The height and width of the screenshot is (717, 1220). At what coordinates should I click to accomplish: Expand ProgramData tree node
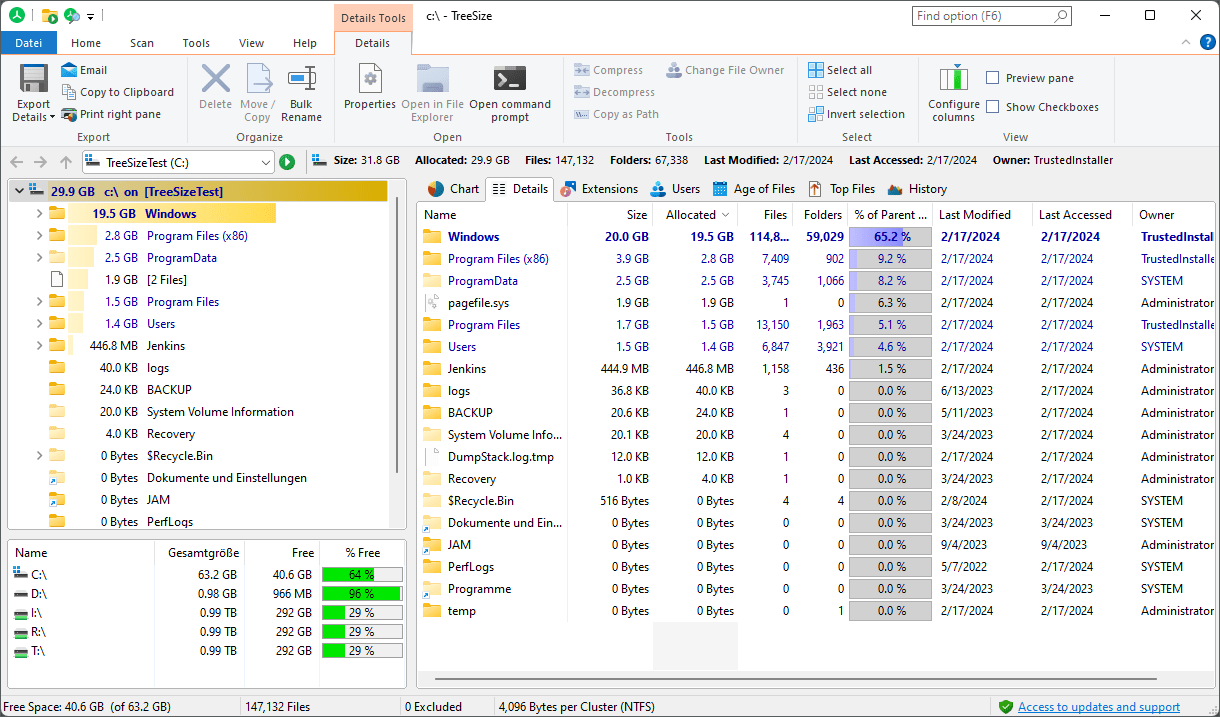tap(39, 257)
